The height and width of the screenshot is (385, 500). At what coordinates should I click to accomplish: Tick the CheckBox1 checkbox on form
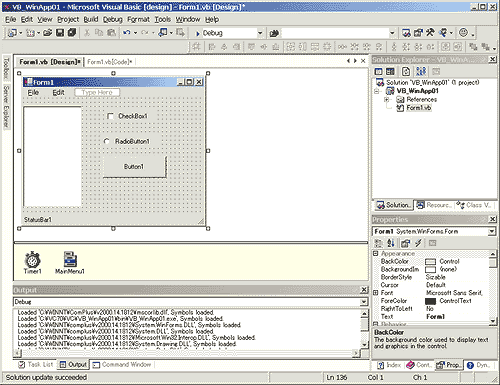coord(110,116)
